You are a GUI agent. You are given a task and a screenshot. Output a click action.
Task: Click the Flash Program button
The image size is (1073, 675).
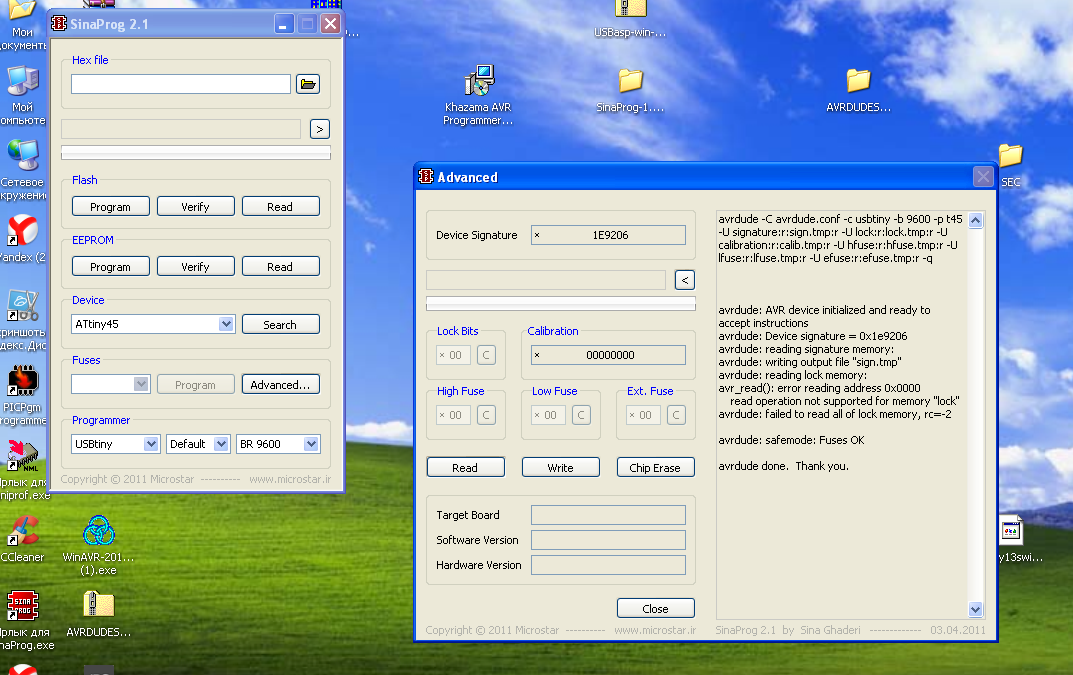tap(110, 207)
